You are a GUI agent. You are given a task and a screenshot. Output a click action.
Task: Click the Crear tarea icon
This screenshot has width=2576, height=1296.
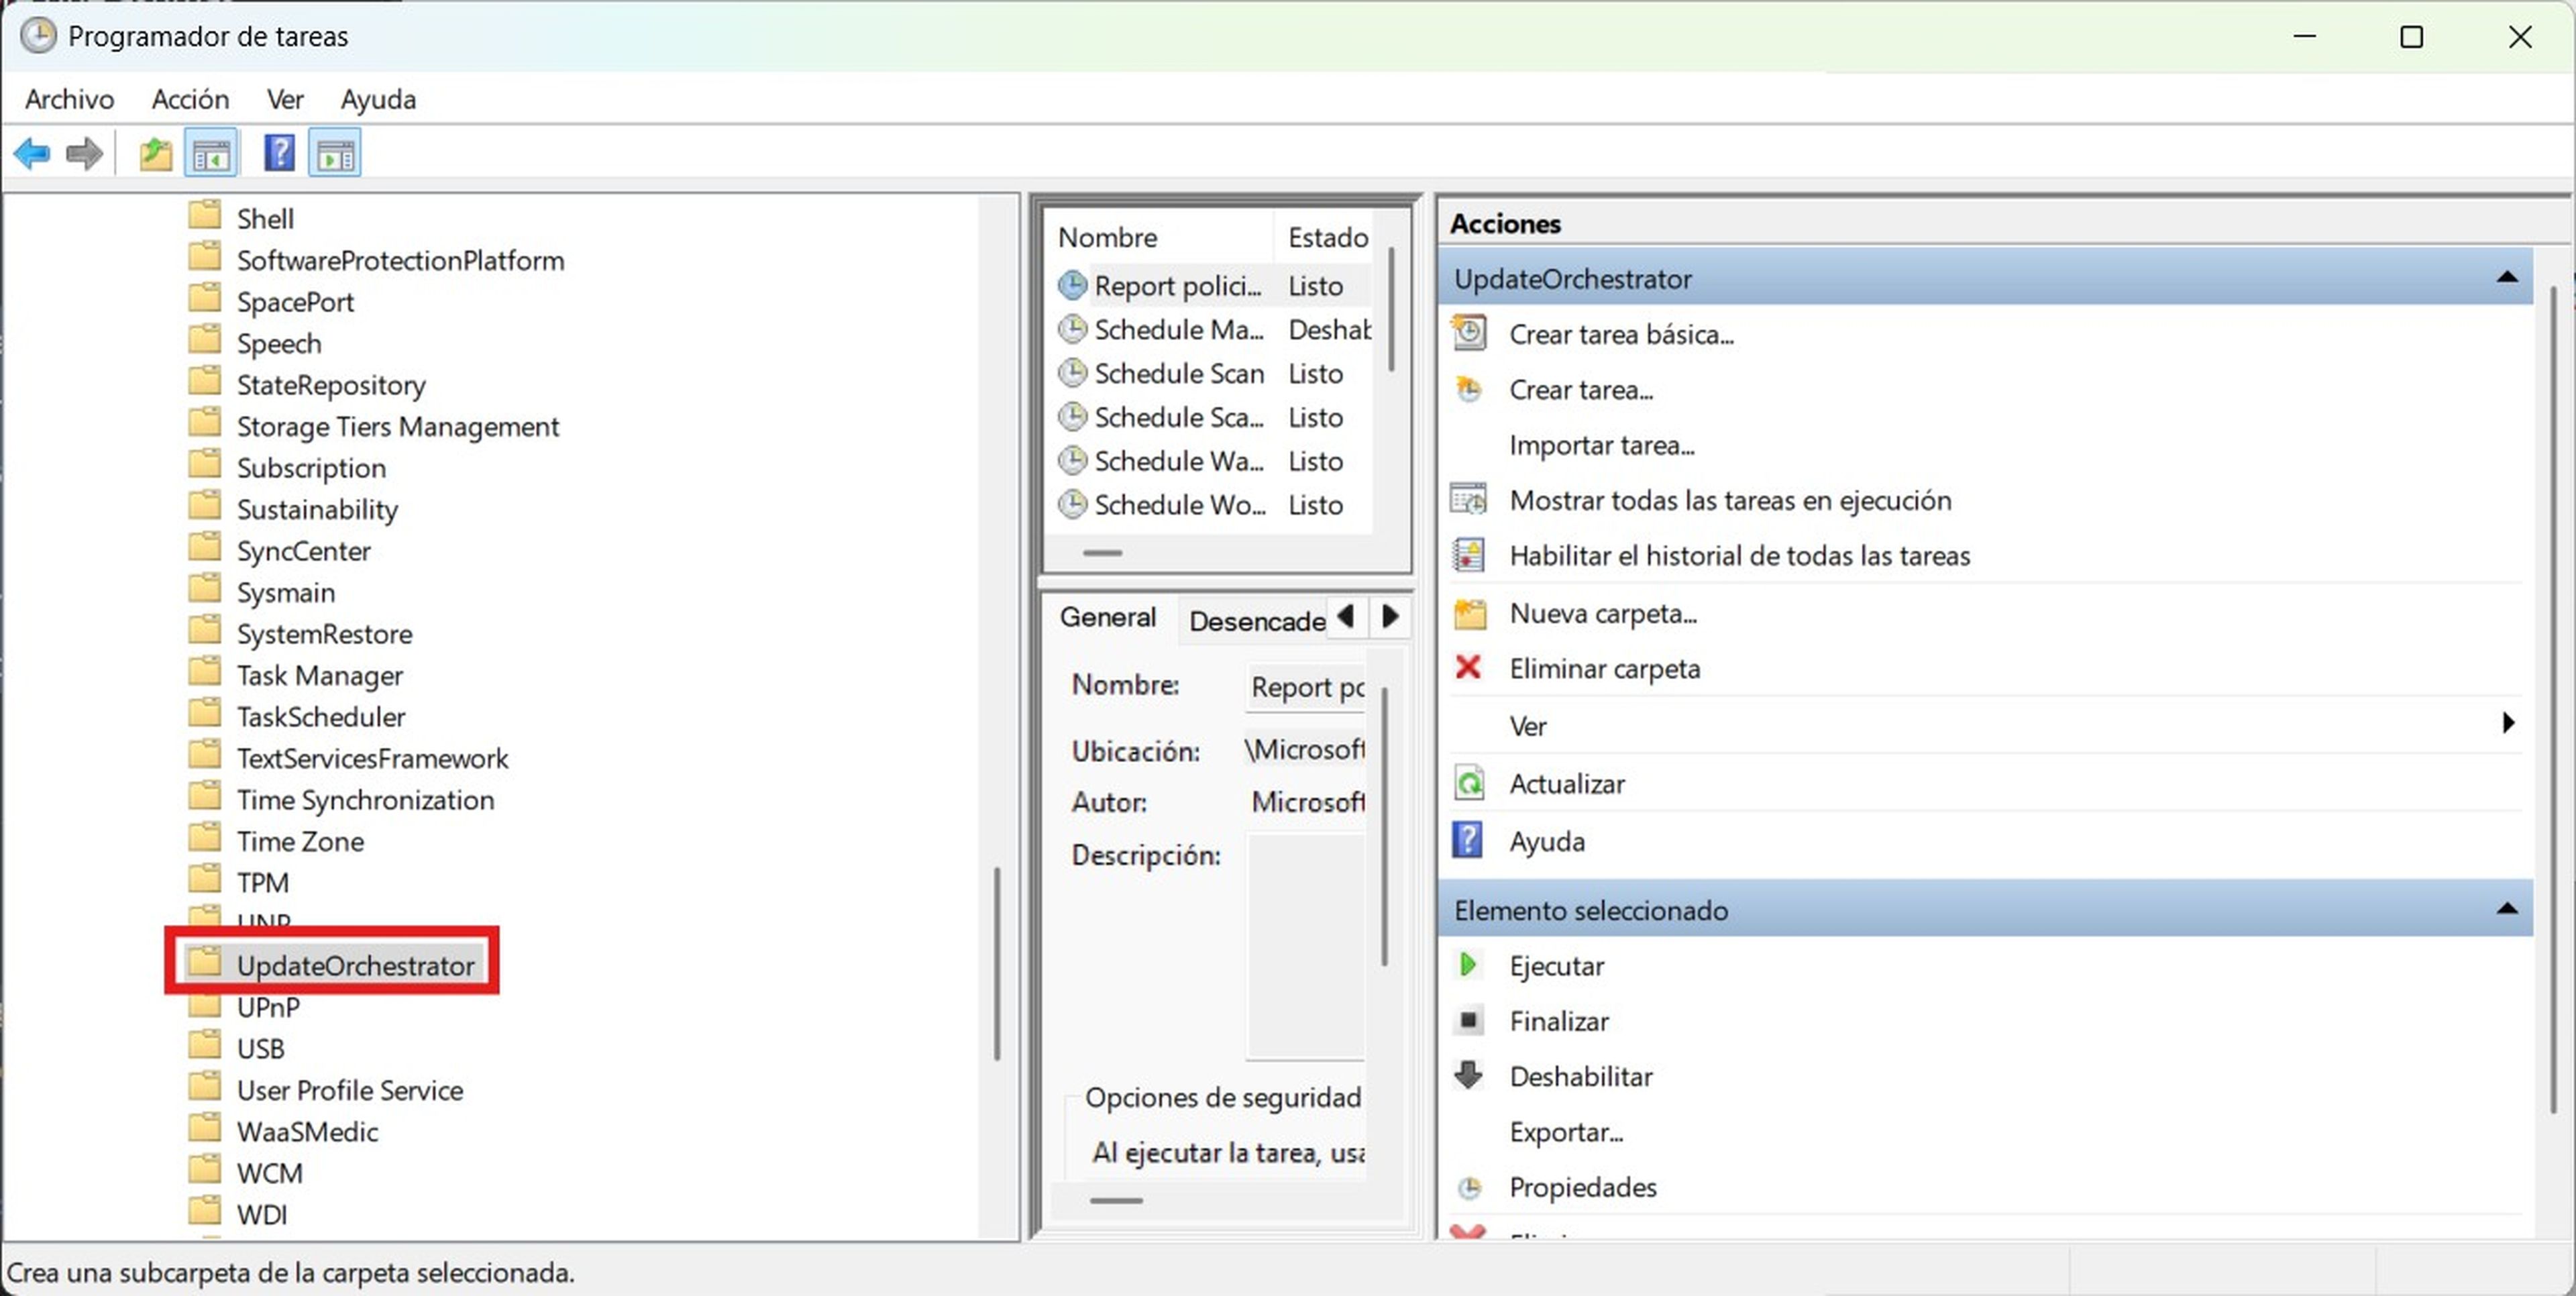coord(1469,389)
